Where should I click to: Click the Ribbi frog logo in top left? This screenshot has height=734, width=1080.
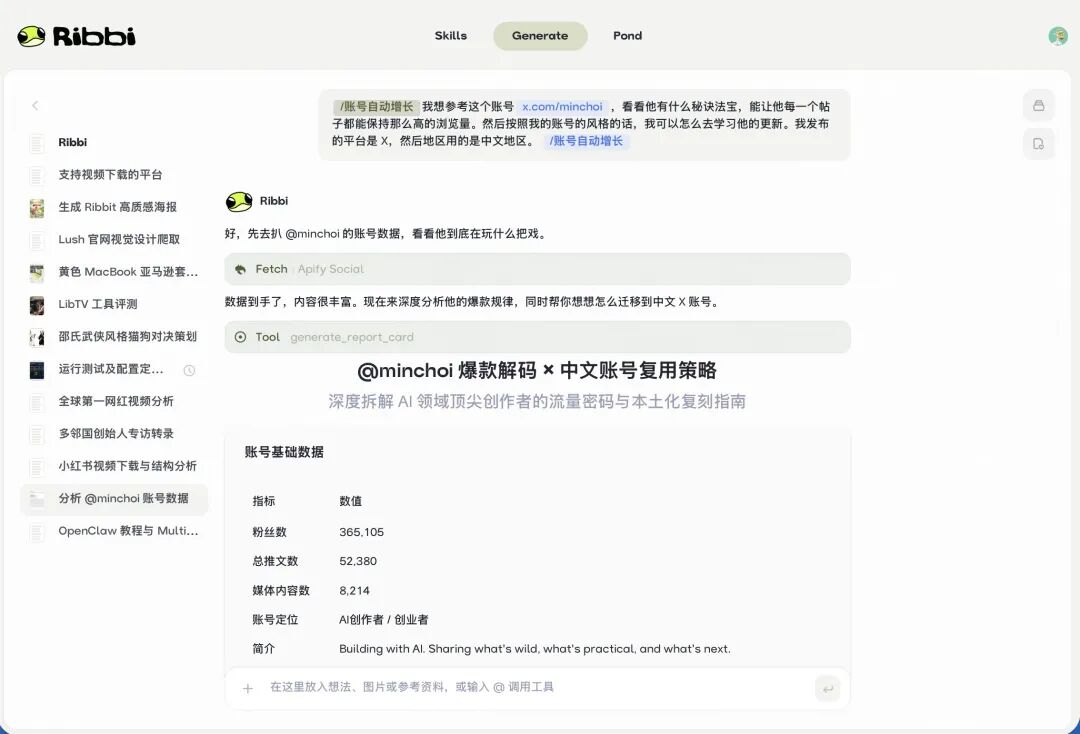pos(30,35)
